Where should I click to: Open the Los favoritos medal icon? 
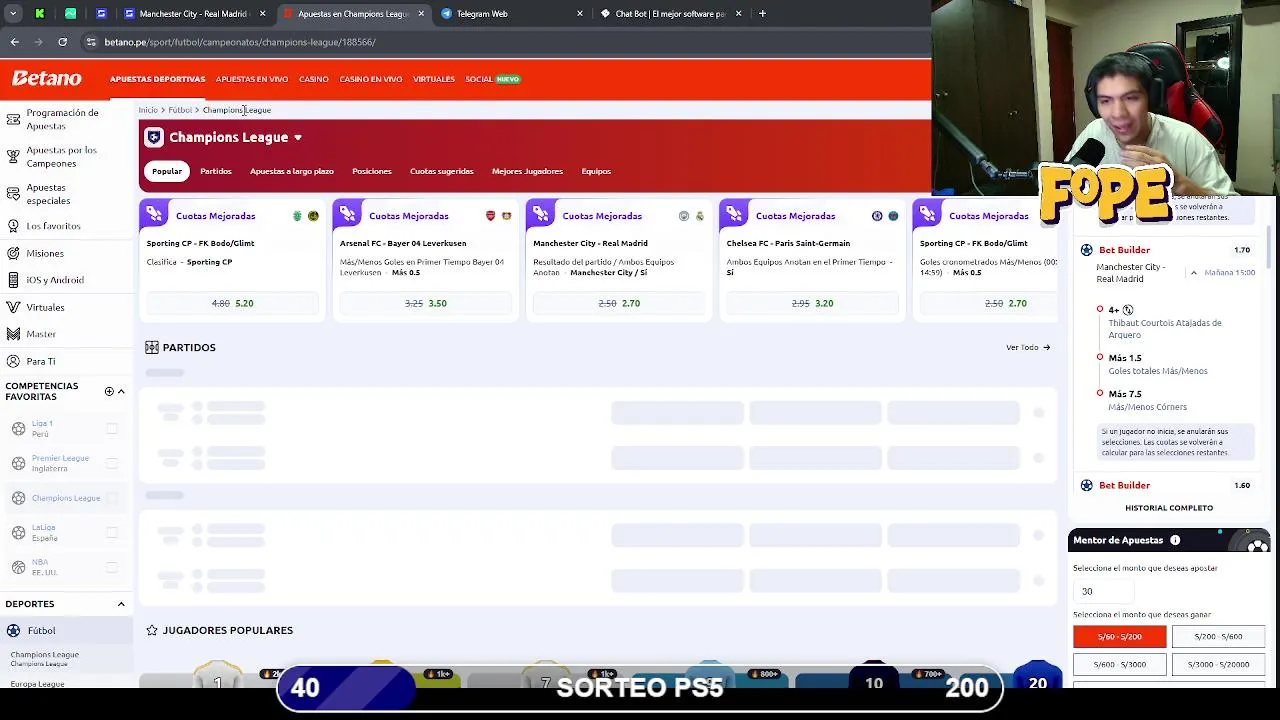13,226
